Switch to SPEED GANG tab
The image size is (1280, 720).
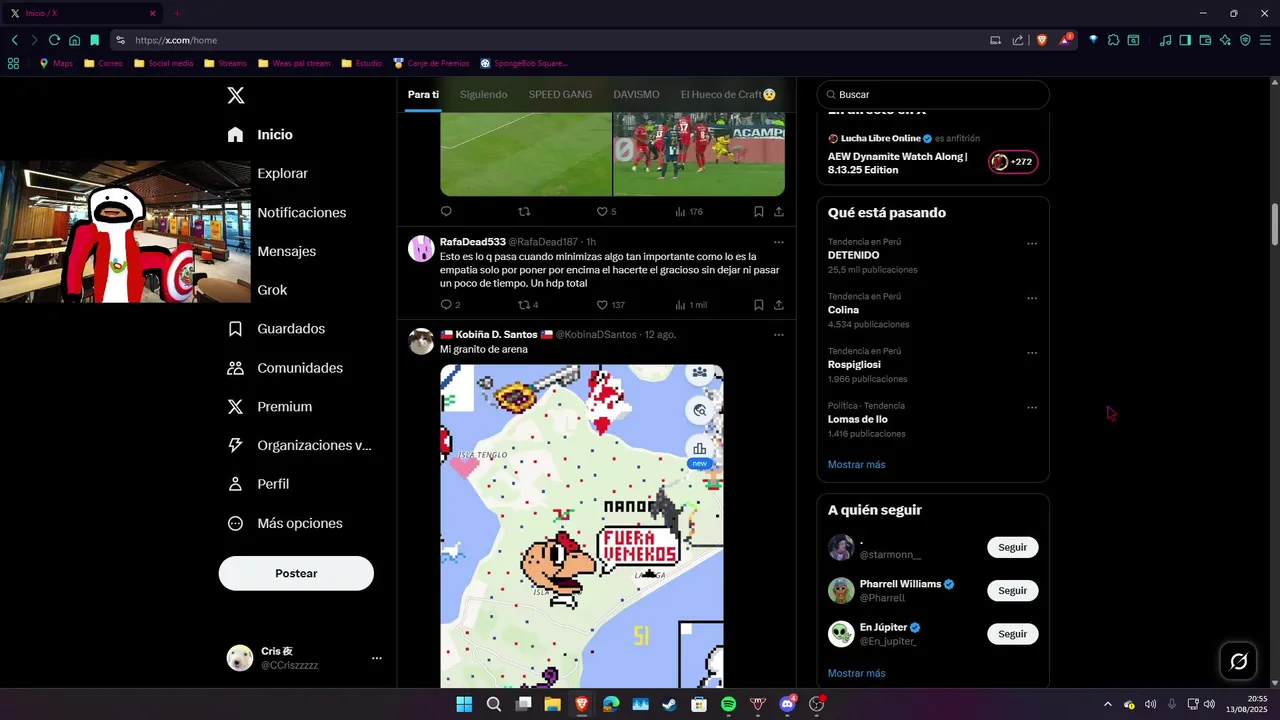tap(560, 94)
